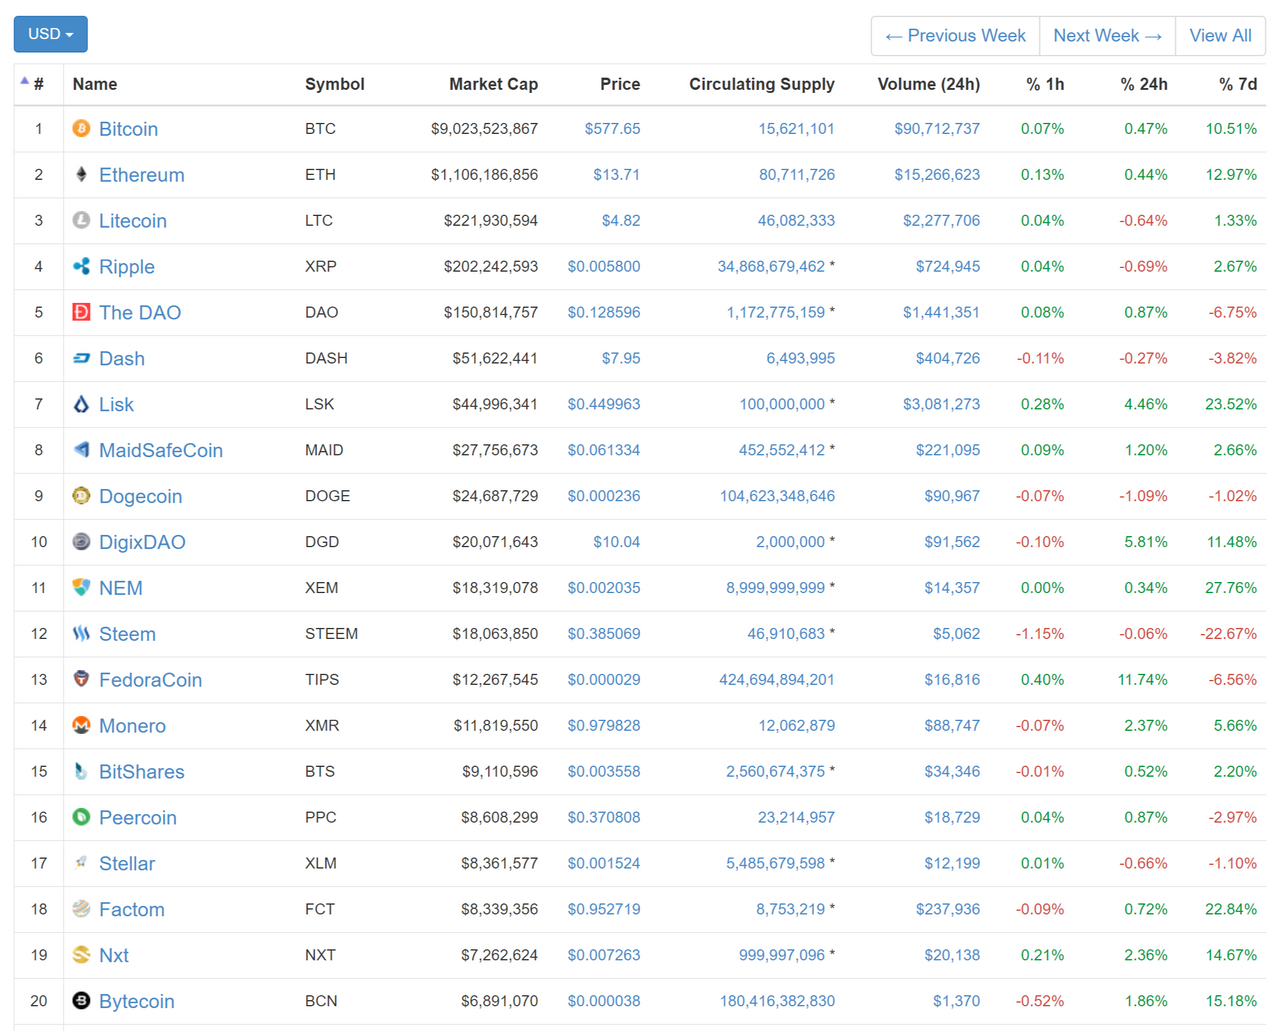Click the Bitcoin coin logo icon
The width and height of the screenshot is (1280, 1031).
[81, 129]
